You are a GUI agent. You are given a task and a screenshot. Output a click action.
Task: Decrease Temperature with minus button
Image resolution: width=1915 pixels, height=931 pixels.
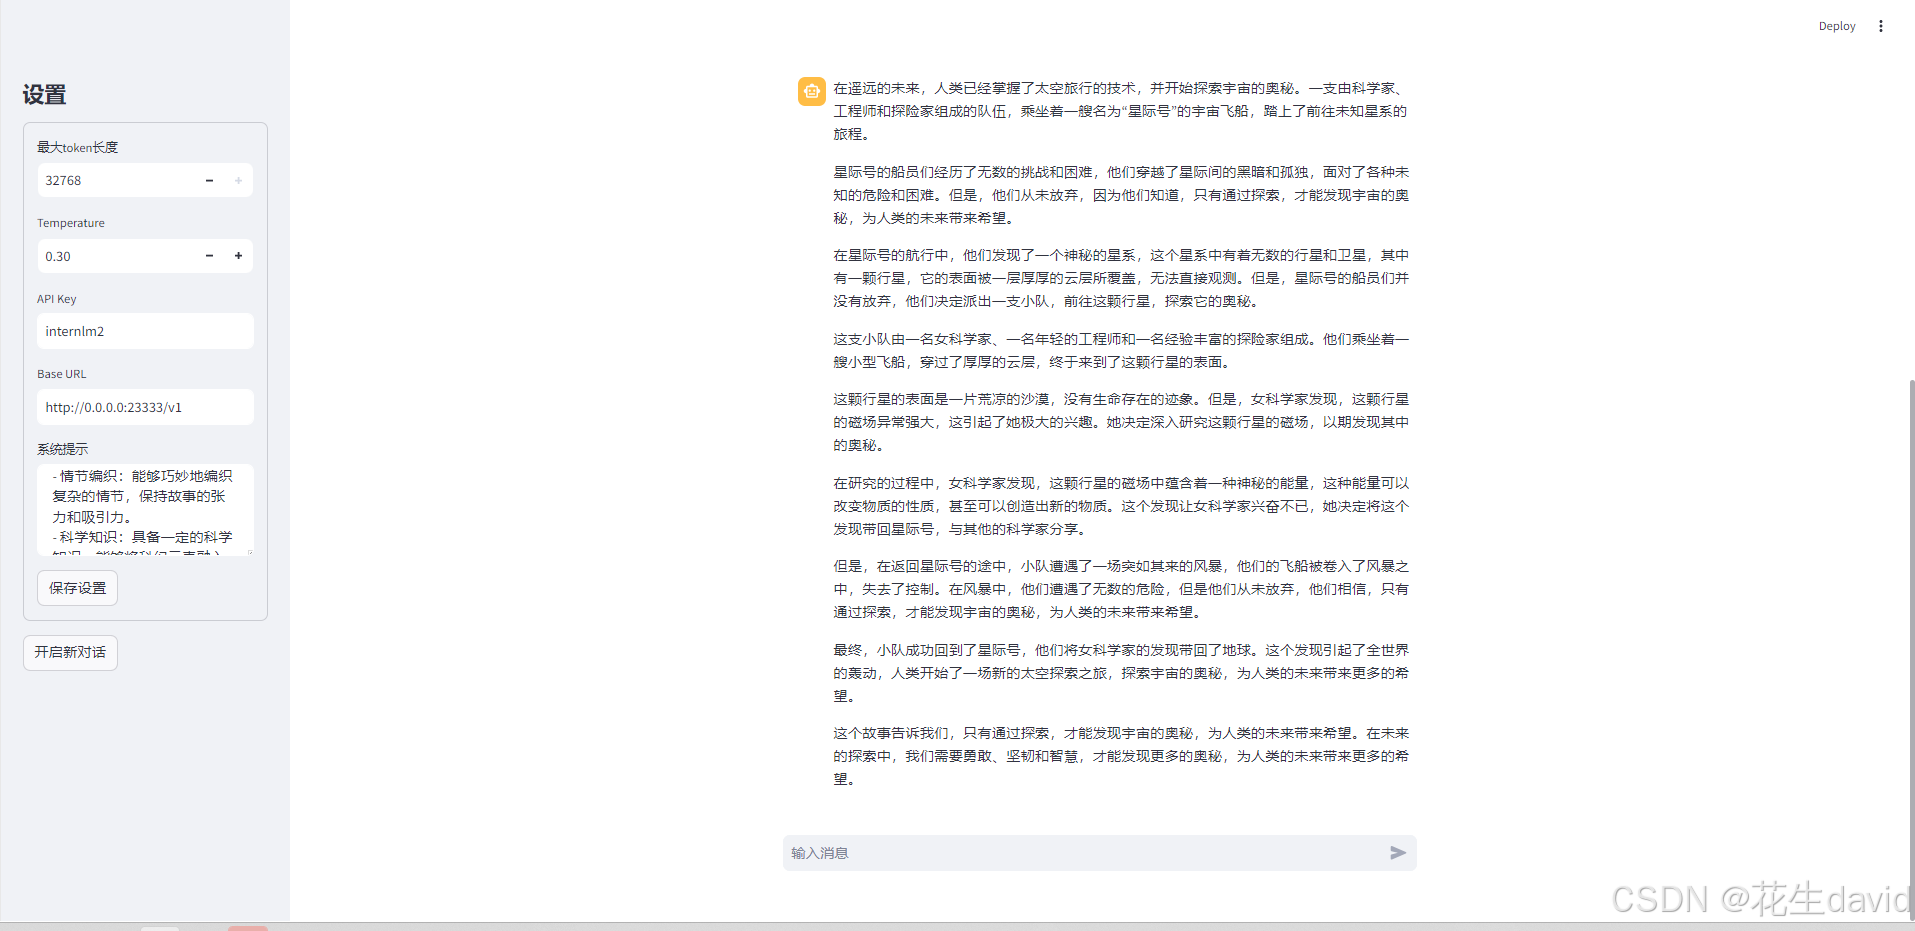209,256
